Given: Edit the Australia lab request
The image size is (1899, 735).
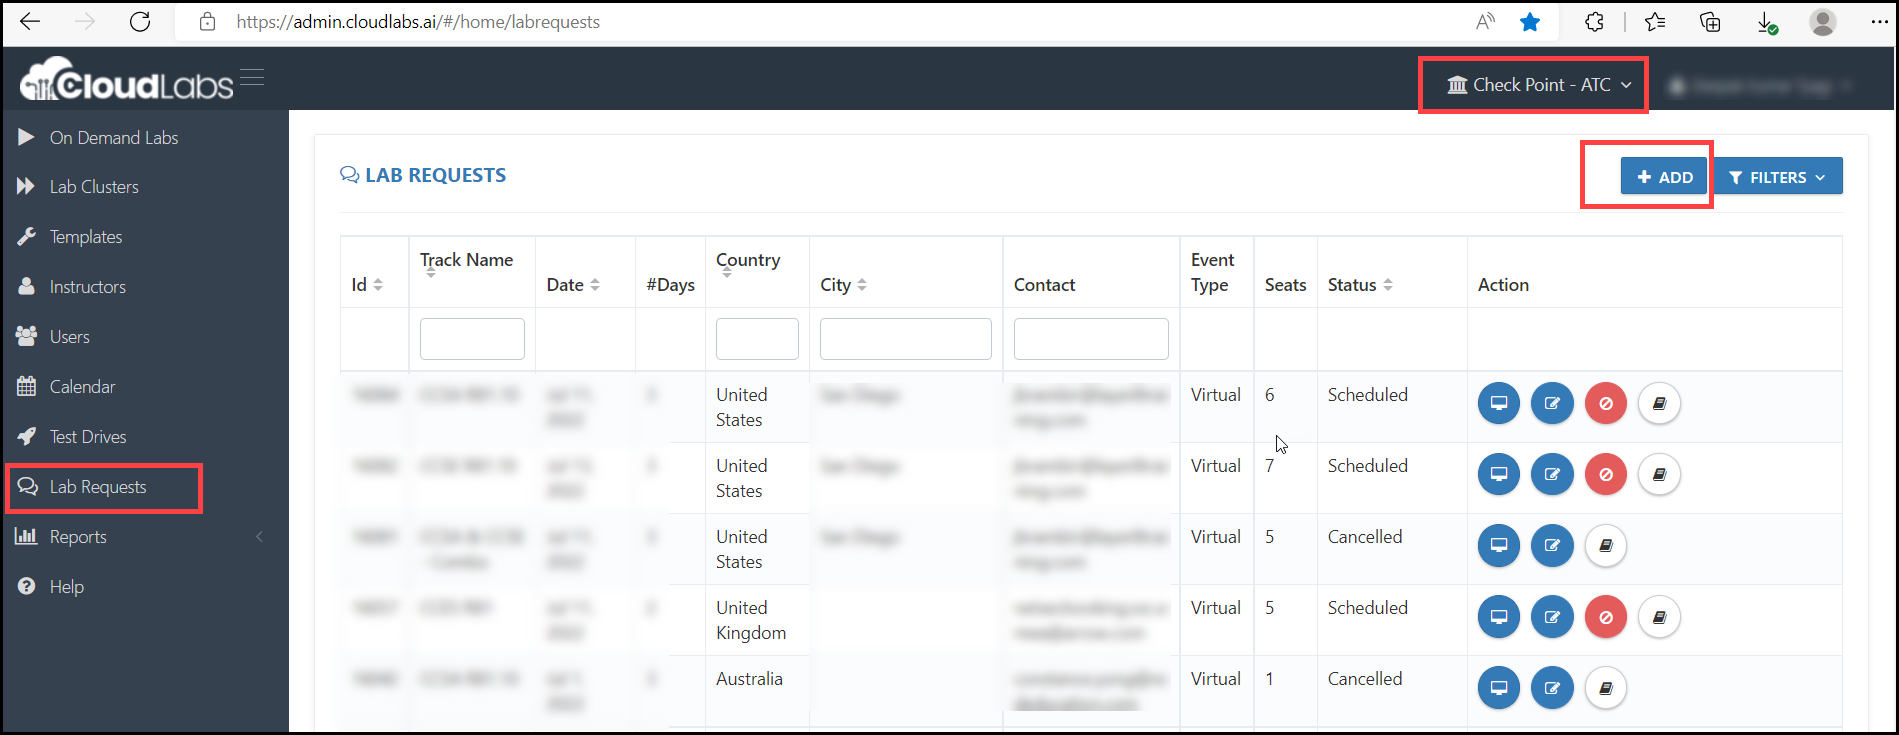Looking at the screenshot, I should 1552,687.
